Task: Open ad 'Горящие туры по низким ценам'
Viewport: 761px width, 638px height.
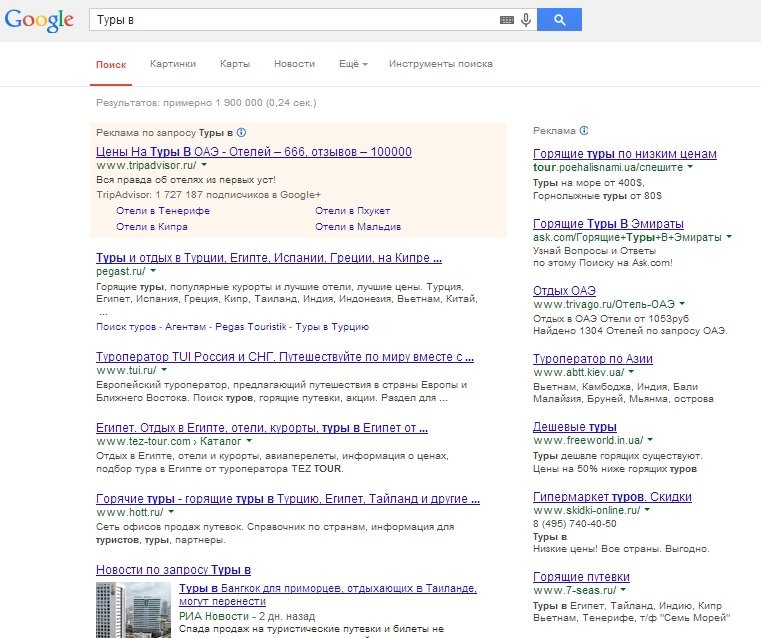Action: pos(625,154)
